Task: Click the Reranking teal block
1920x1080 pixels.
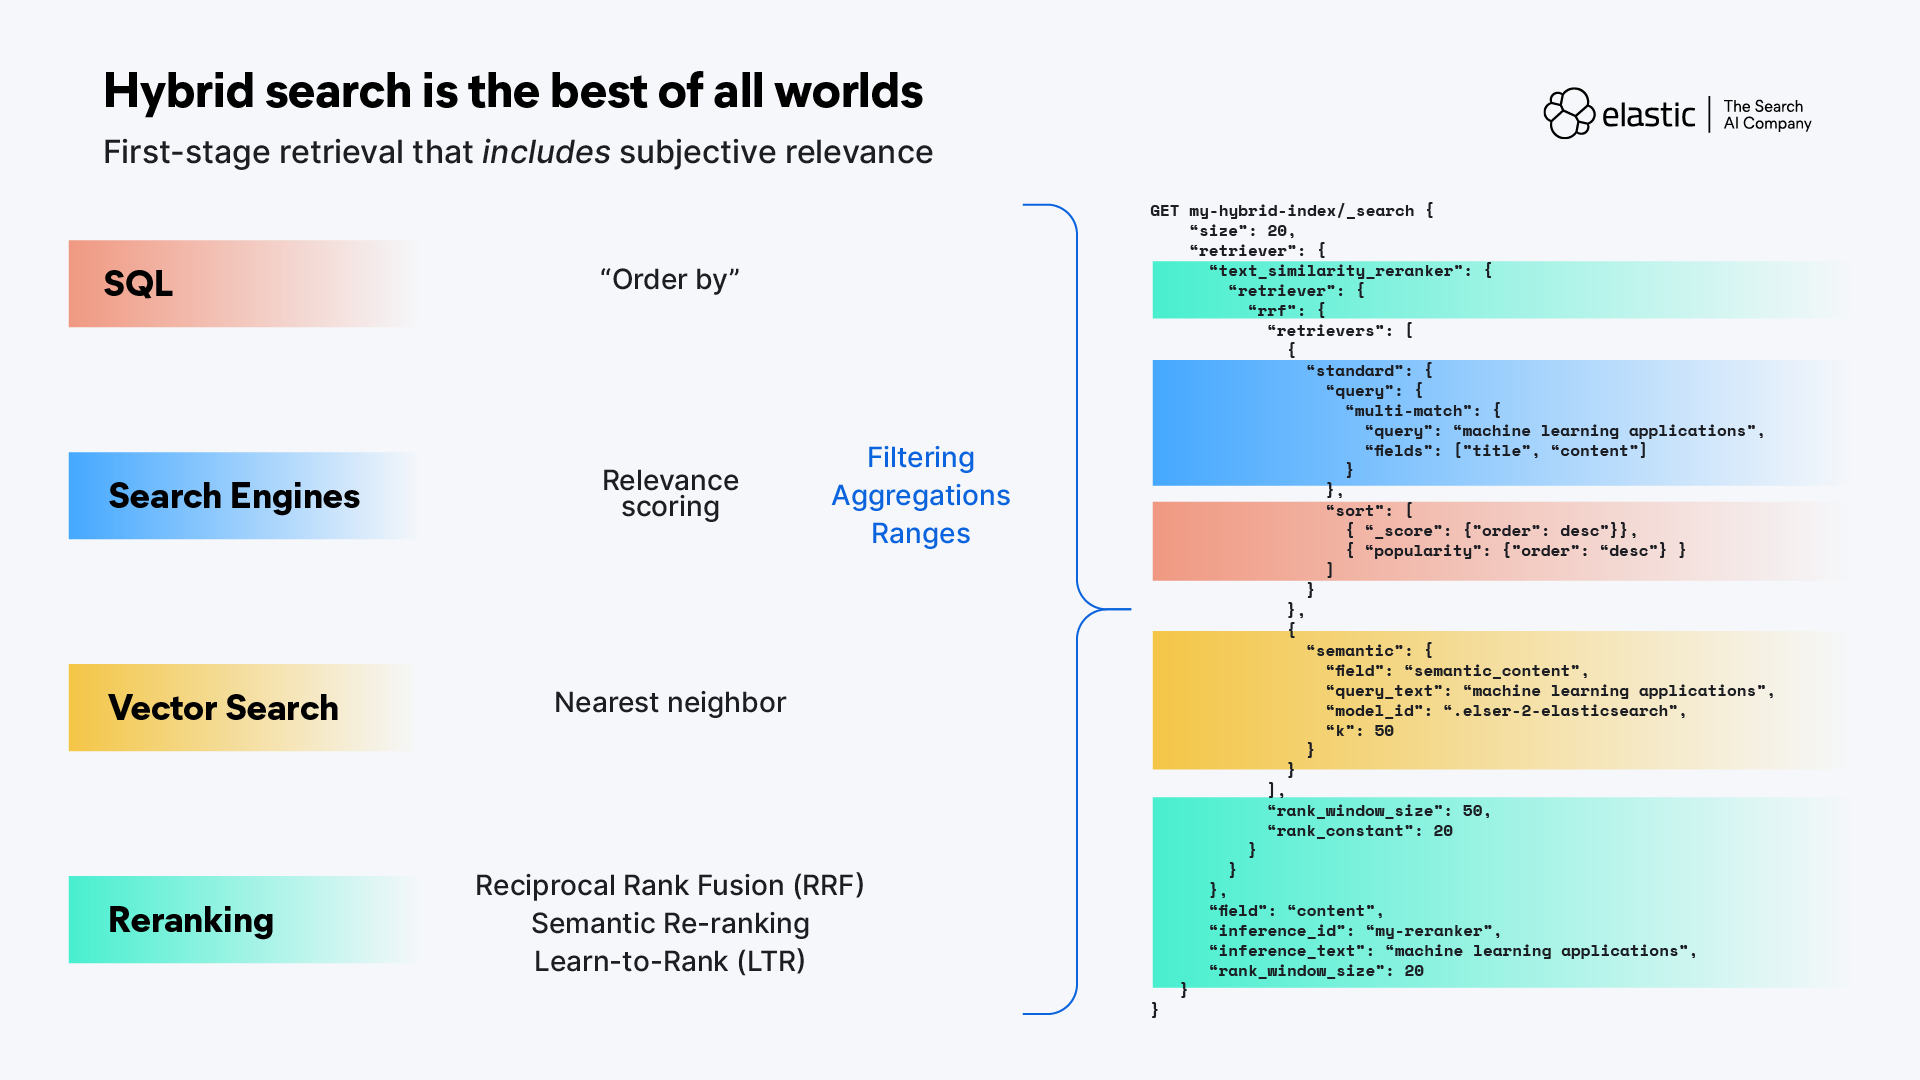Action: tap(240, 920)
